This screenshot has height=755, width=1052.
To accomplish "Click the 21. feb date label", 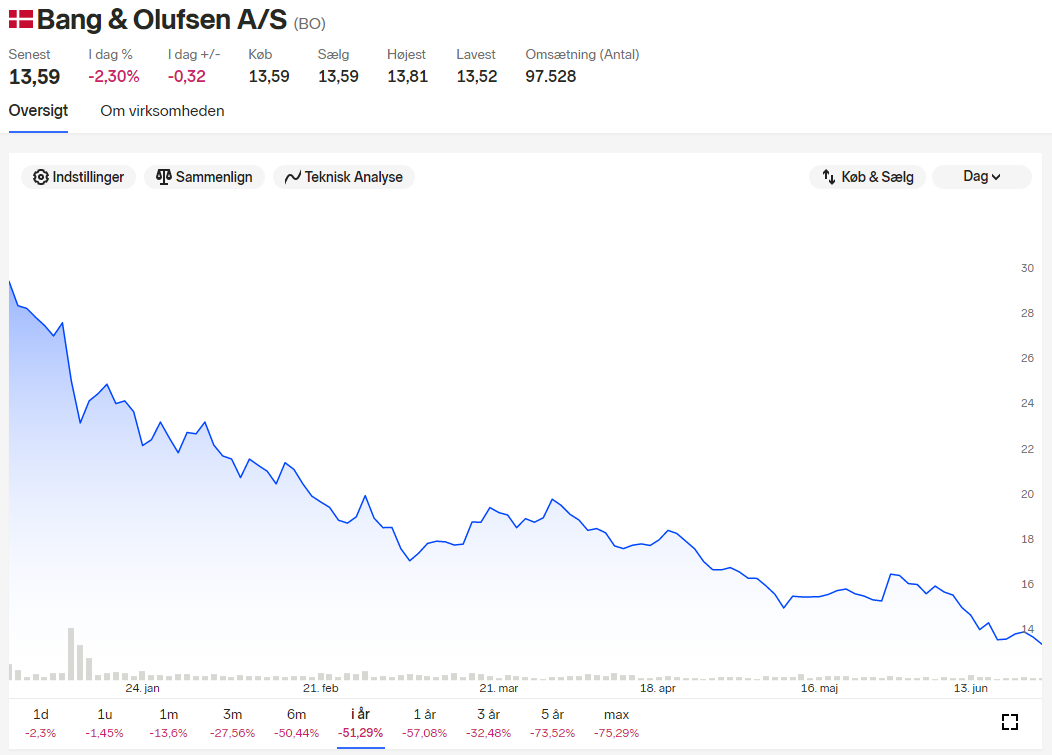I will pos(321,688).
